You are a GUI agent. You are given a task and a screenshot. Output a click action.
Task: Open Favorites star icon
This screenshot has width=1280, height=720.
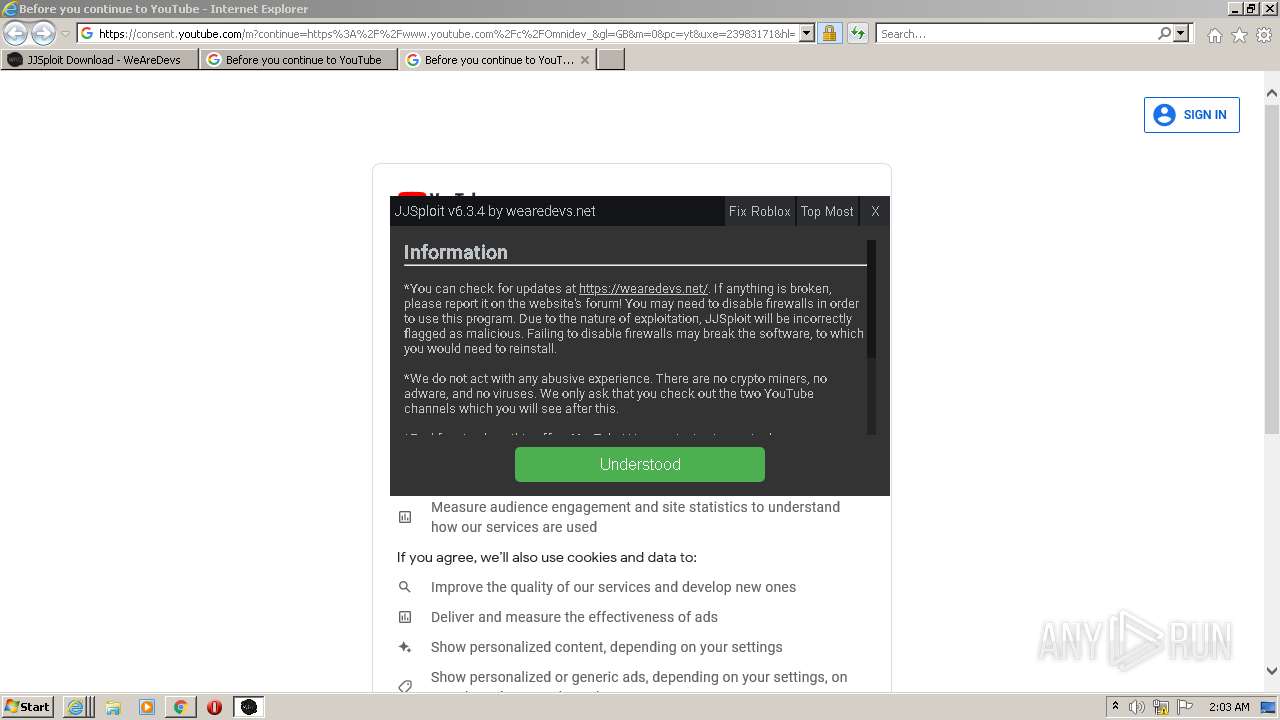[x=1239, y=35]
